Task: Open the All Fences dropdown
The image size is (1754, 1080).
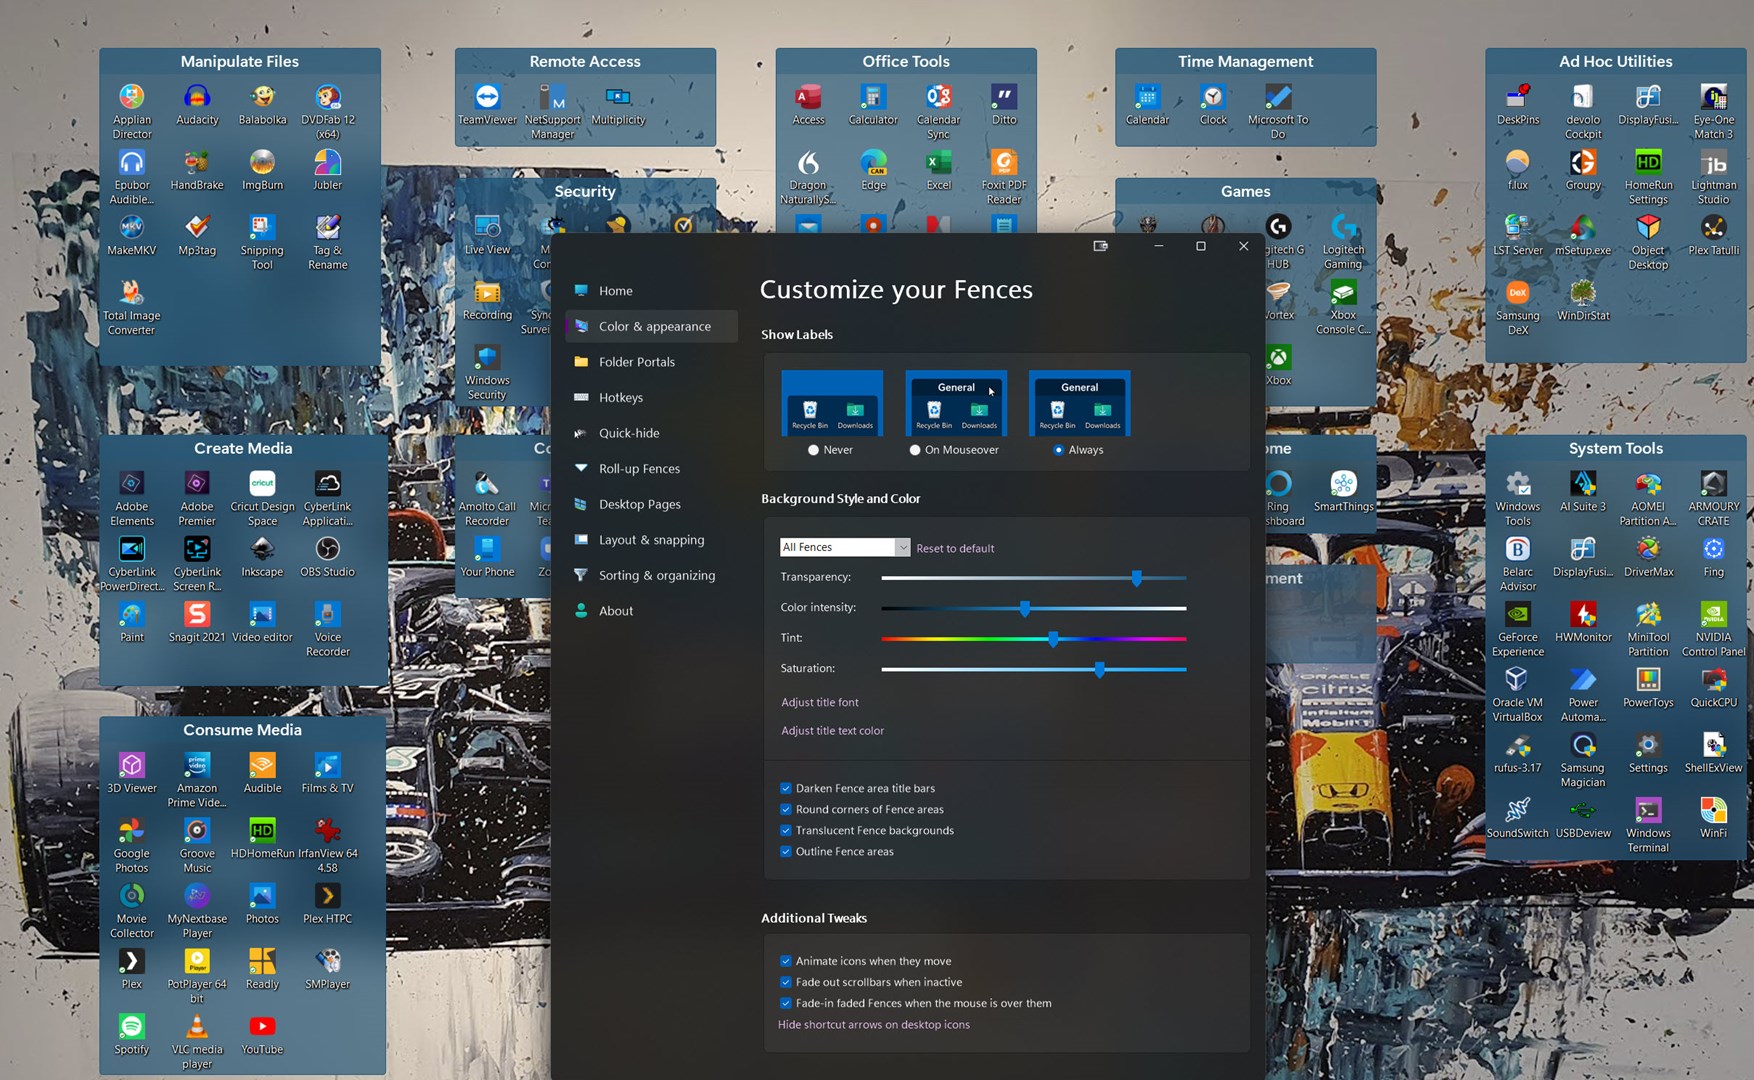Action: pos(845,547)
